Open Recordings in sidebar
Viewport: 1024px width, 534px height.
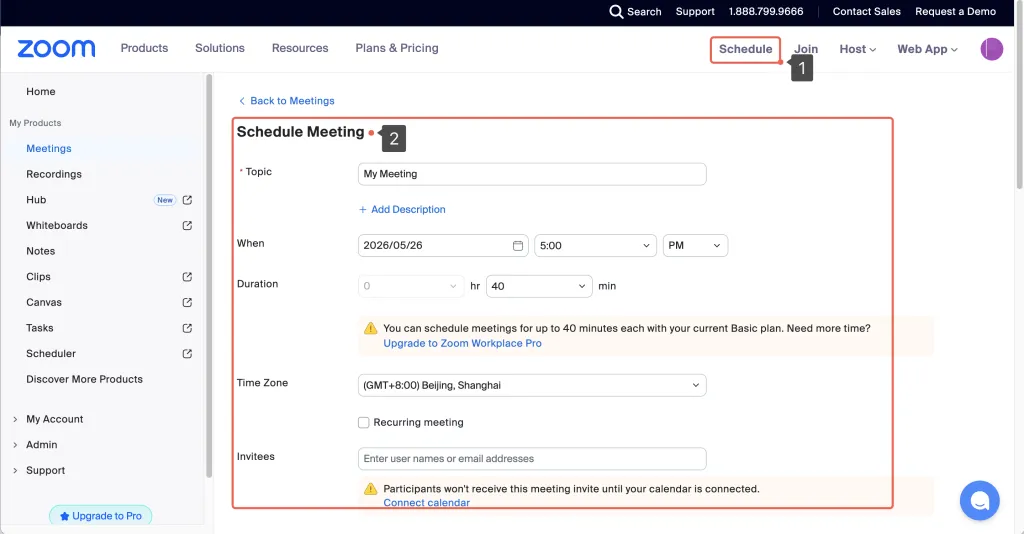point(54,174)
